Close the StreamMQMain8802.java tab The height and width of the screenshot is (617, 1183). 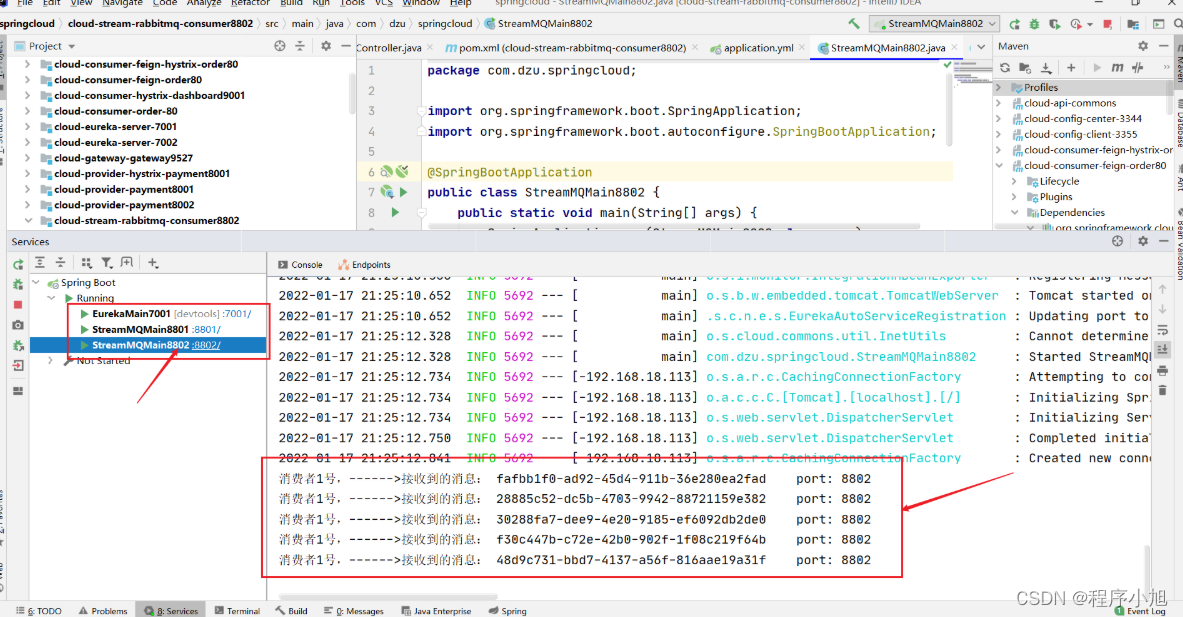pyautogui.click(x=955, y=48)
